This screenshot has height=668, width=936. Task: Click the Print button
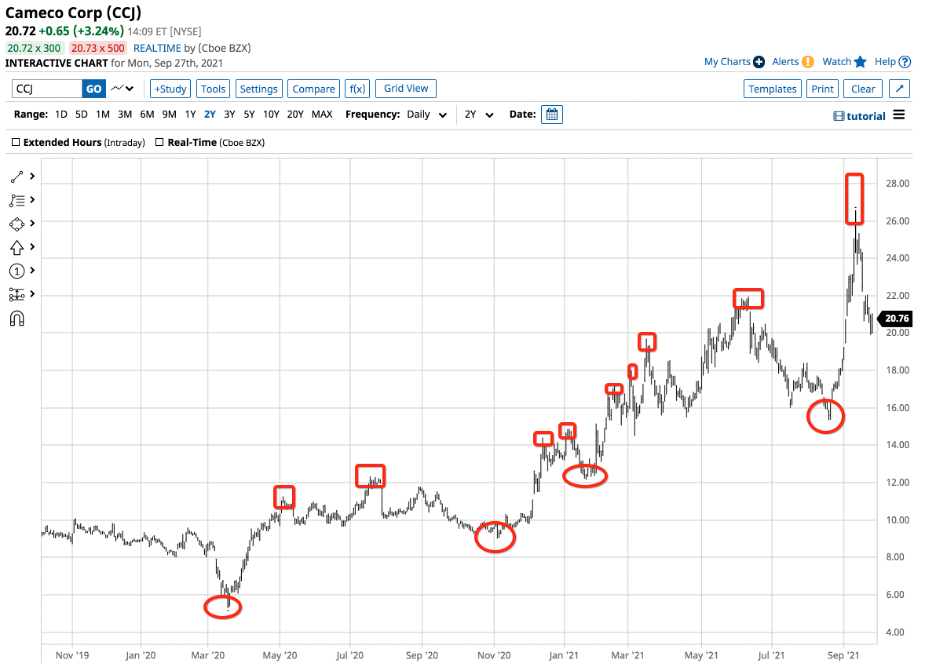(x=822, y=88)
